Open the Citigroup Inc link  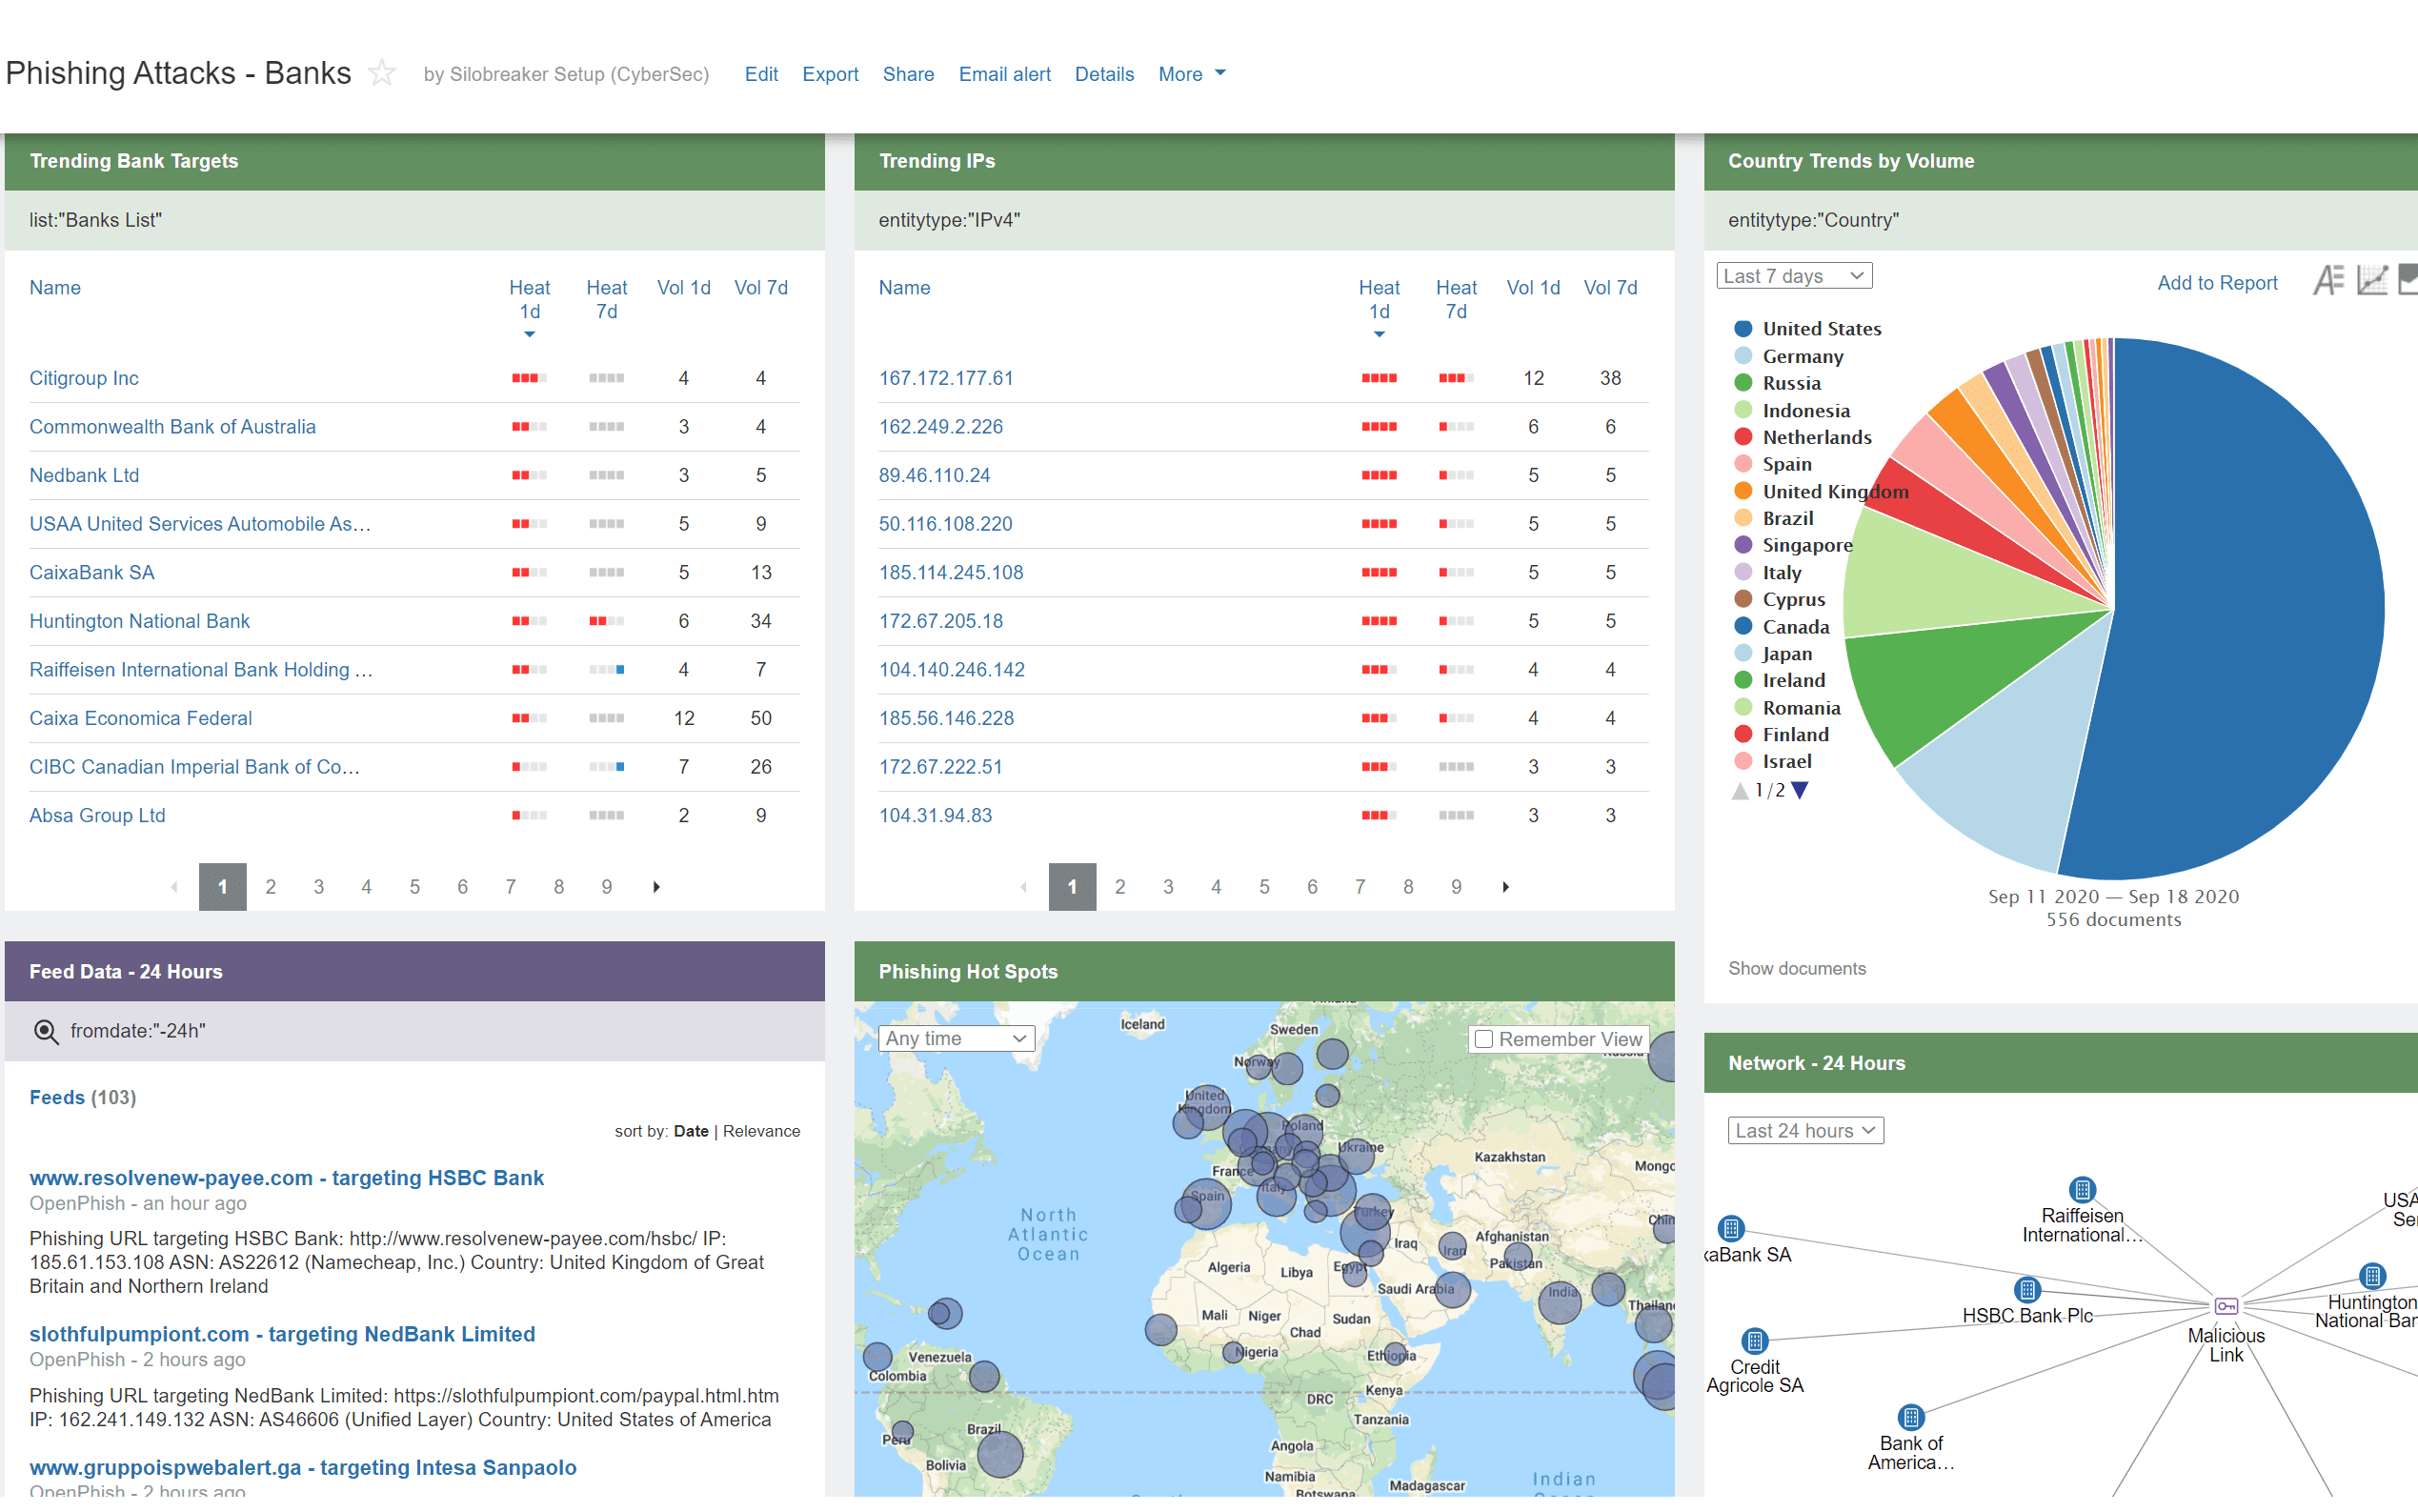(x=84, y=378)
